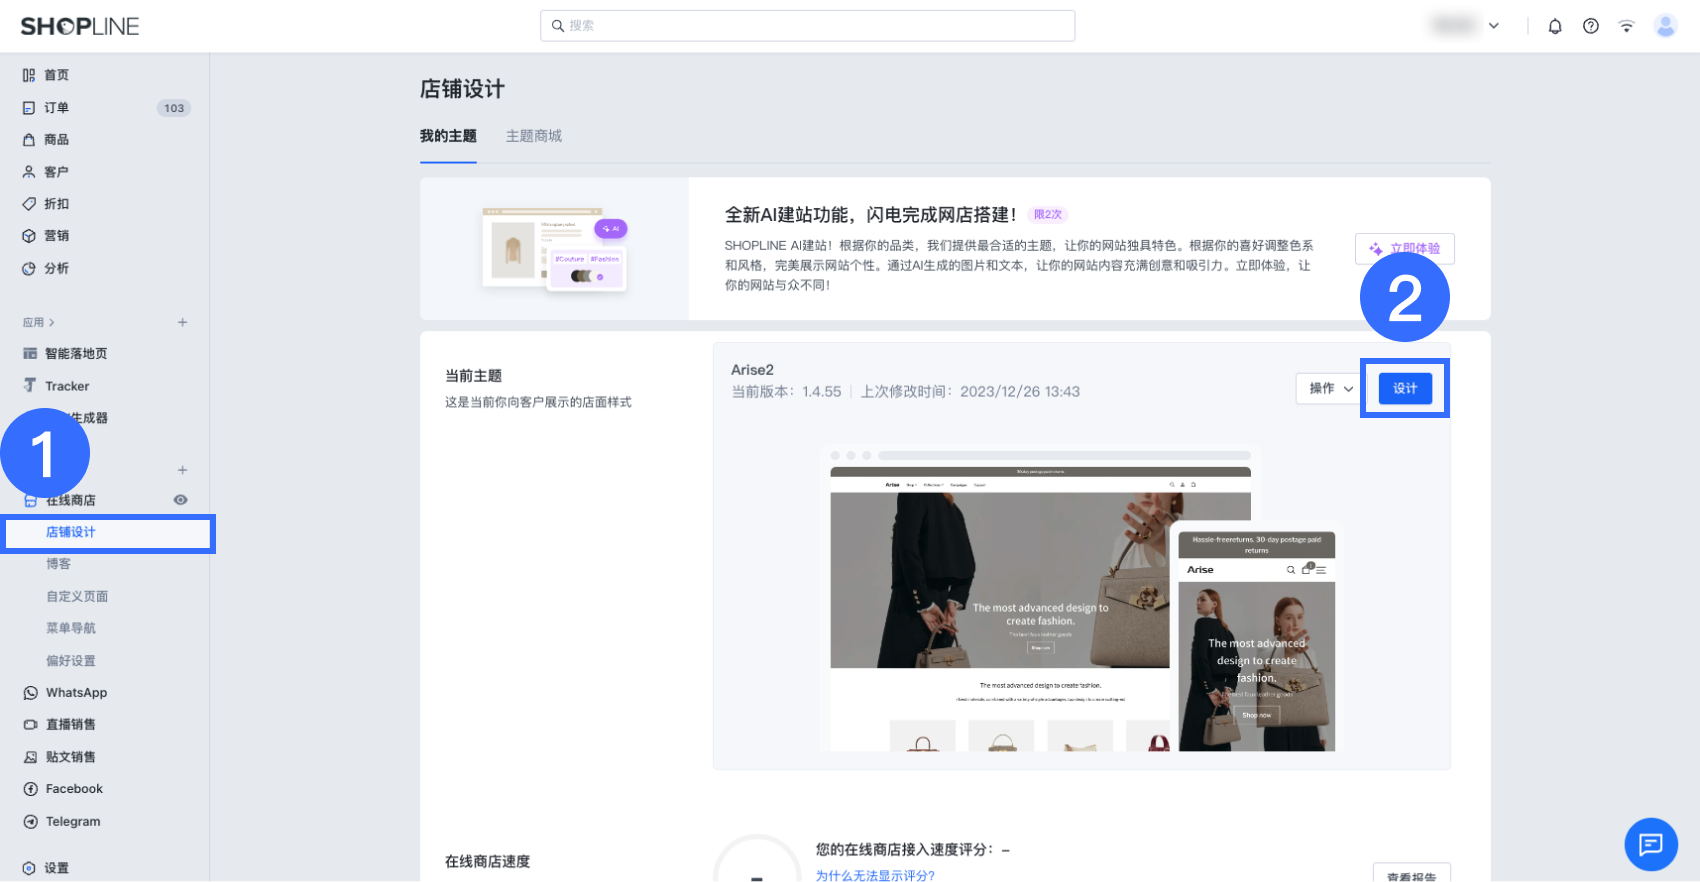Toggle the 在线商店 eye preview icon

[x=180, y=500]
